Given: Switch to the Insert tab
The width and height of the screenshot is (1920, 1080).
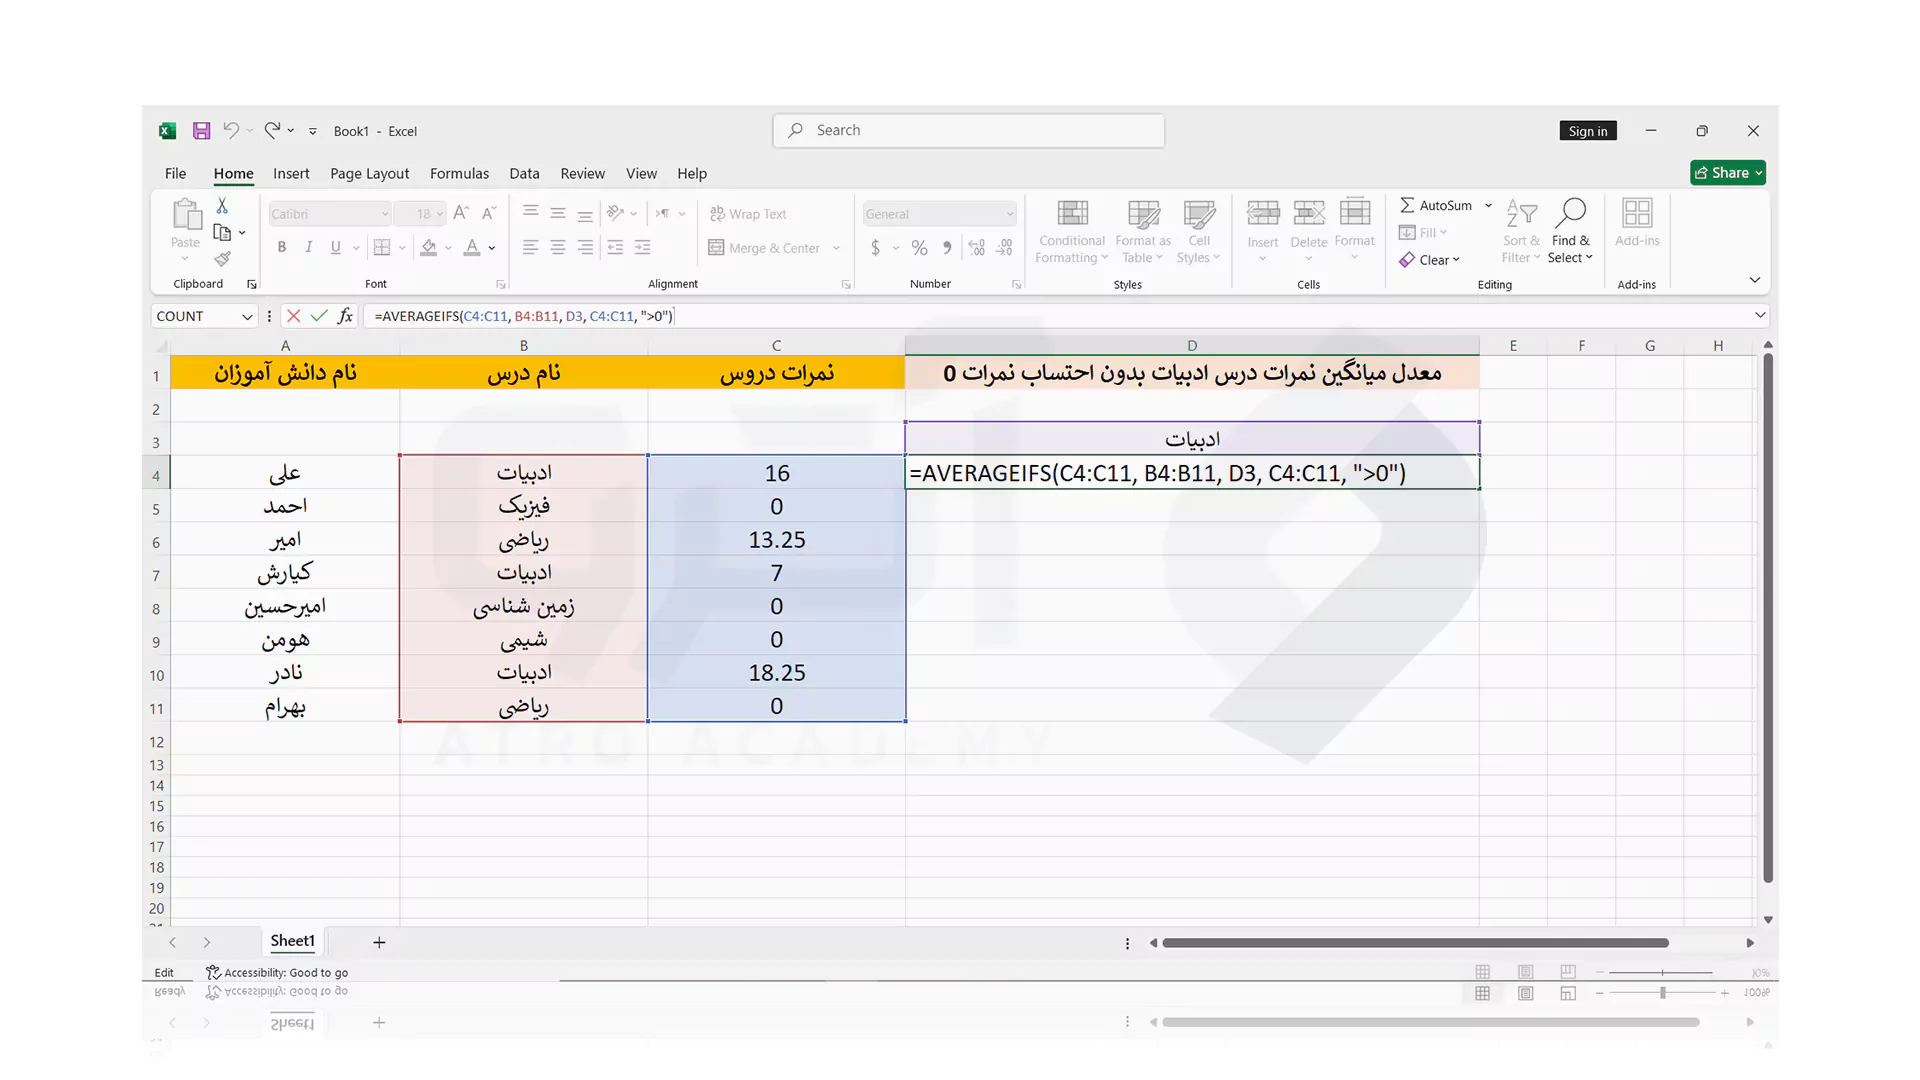Looking at the screenshot, I should (x=291, y=173).
